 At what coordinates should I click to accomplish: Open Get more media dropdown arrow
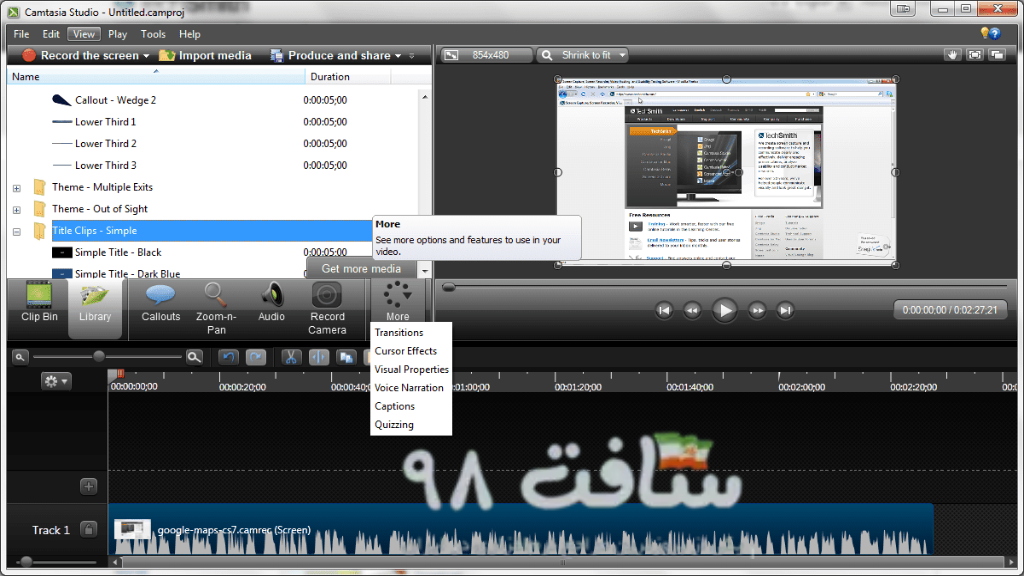pyautogui.click(x=424, y=269)
